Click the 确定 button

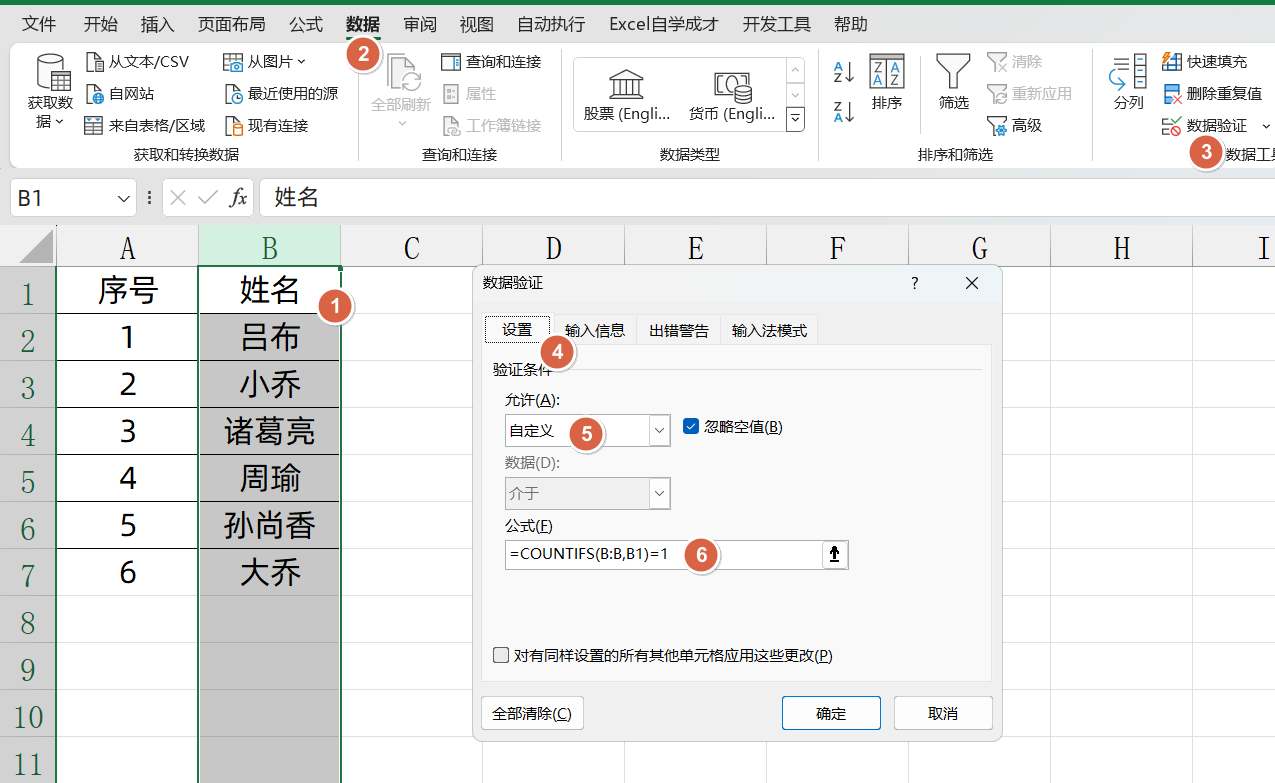(831, 713)
